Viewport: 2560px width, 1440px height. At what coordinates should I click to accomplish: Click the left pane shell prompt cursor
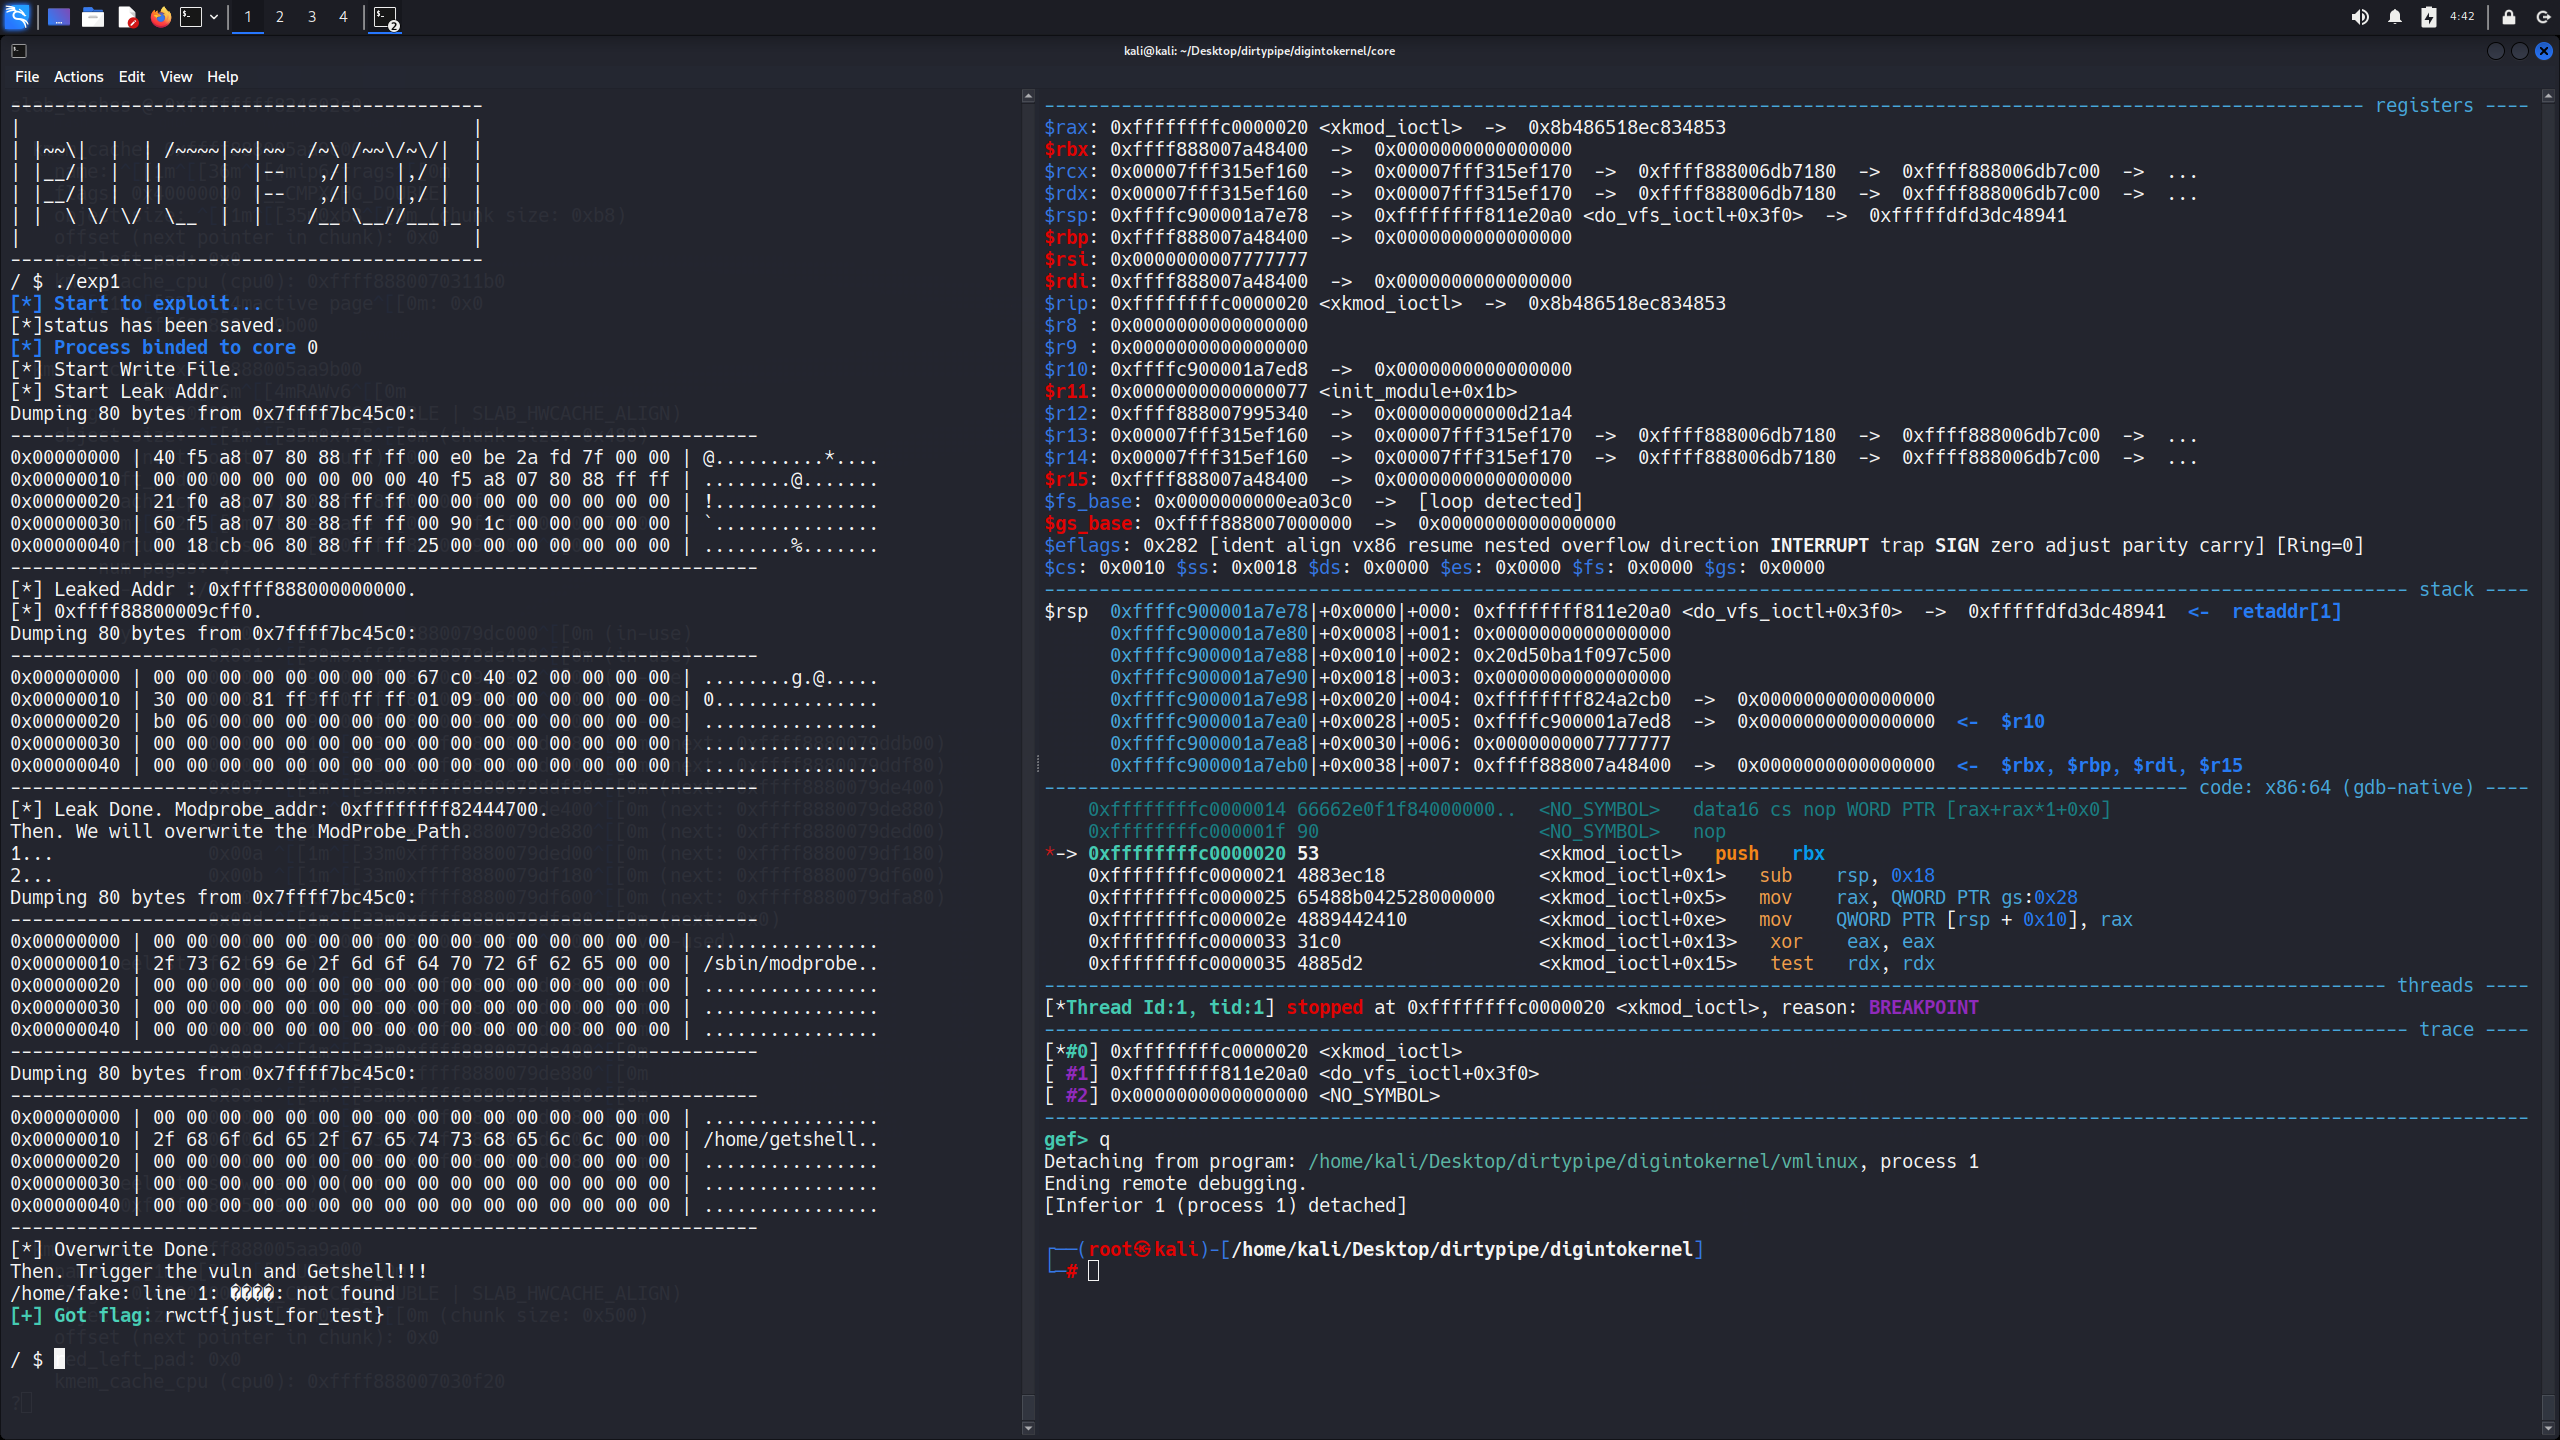60,1359
